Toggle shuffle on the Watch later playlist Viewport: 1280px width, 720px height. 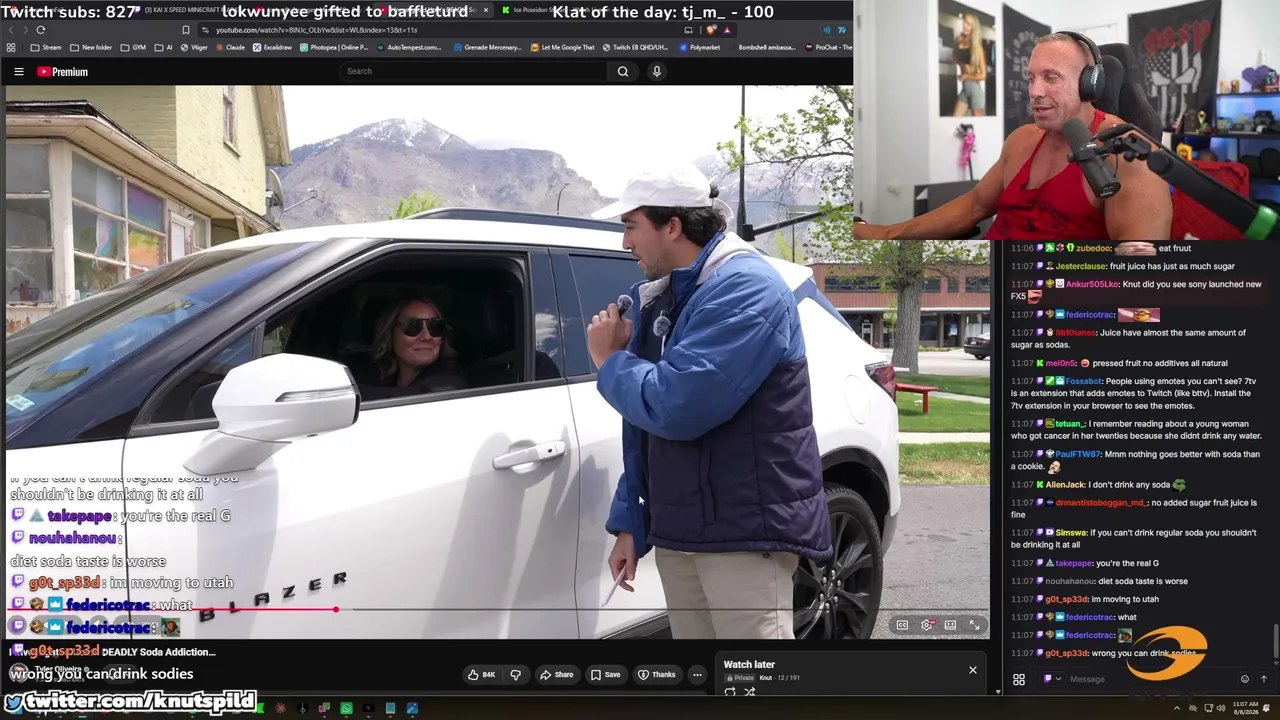[x=749, y=692]
